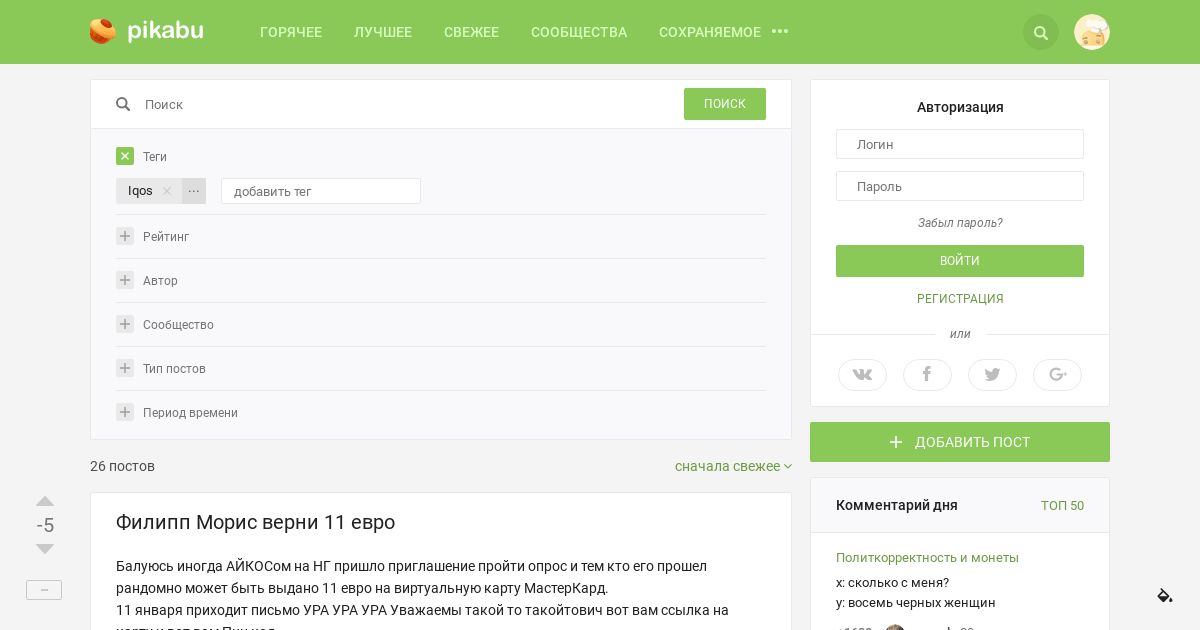This screenshot has height=630, width=1200.
Task: Click the Комментарий дня heading
Action: [x=897, y=505]
